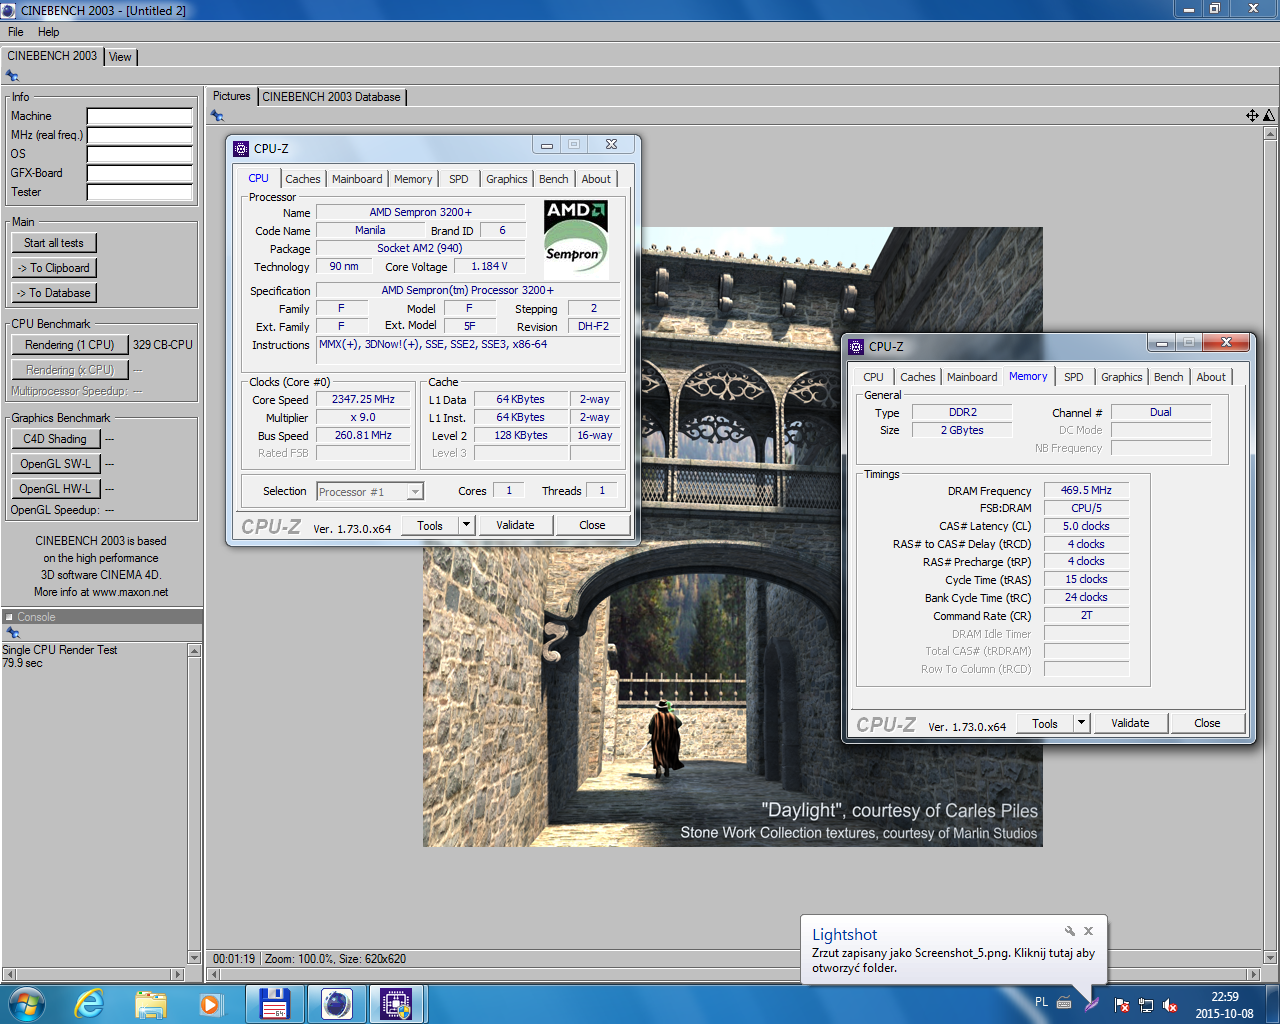Screen dimensions: 1280x1024
Task: Run the OpenGL HW-L benchmark
Action: (x=55, y=489)
